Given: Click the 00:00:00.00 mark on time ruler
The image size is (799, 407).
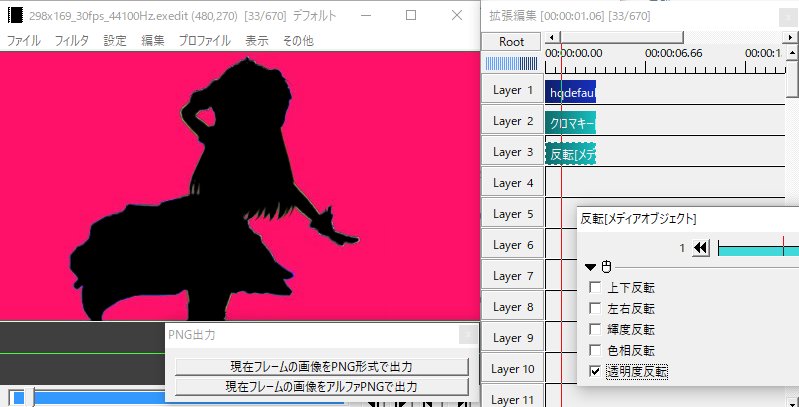Looking at the screenshot, I should (x=574, y=53).
